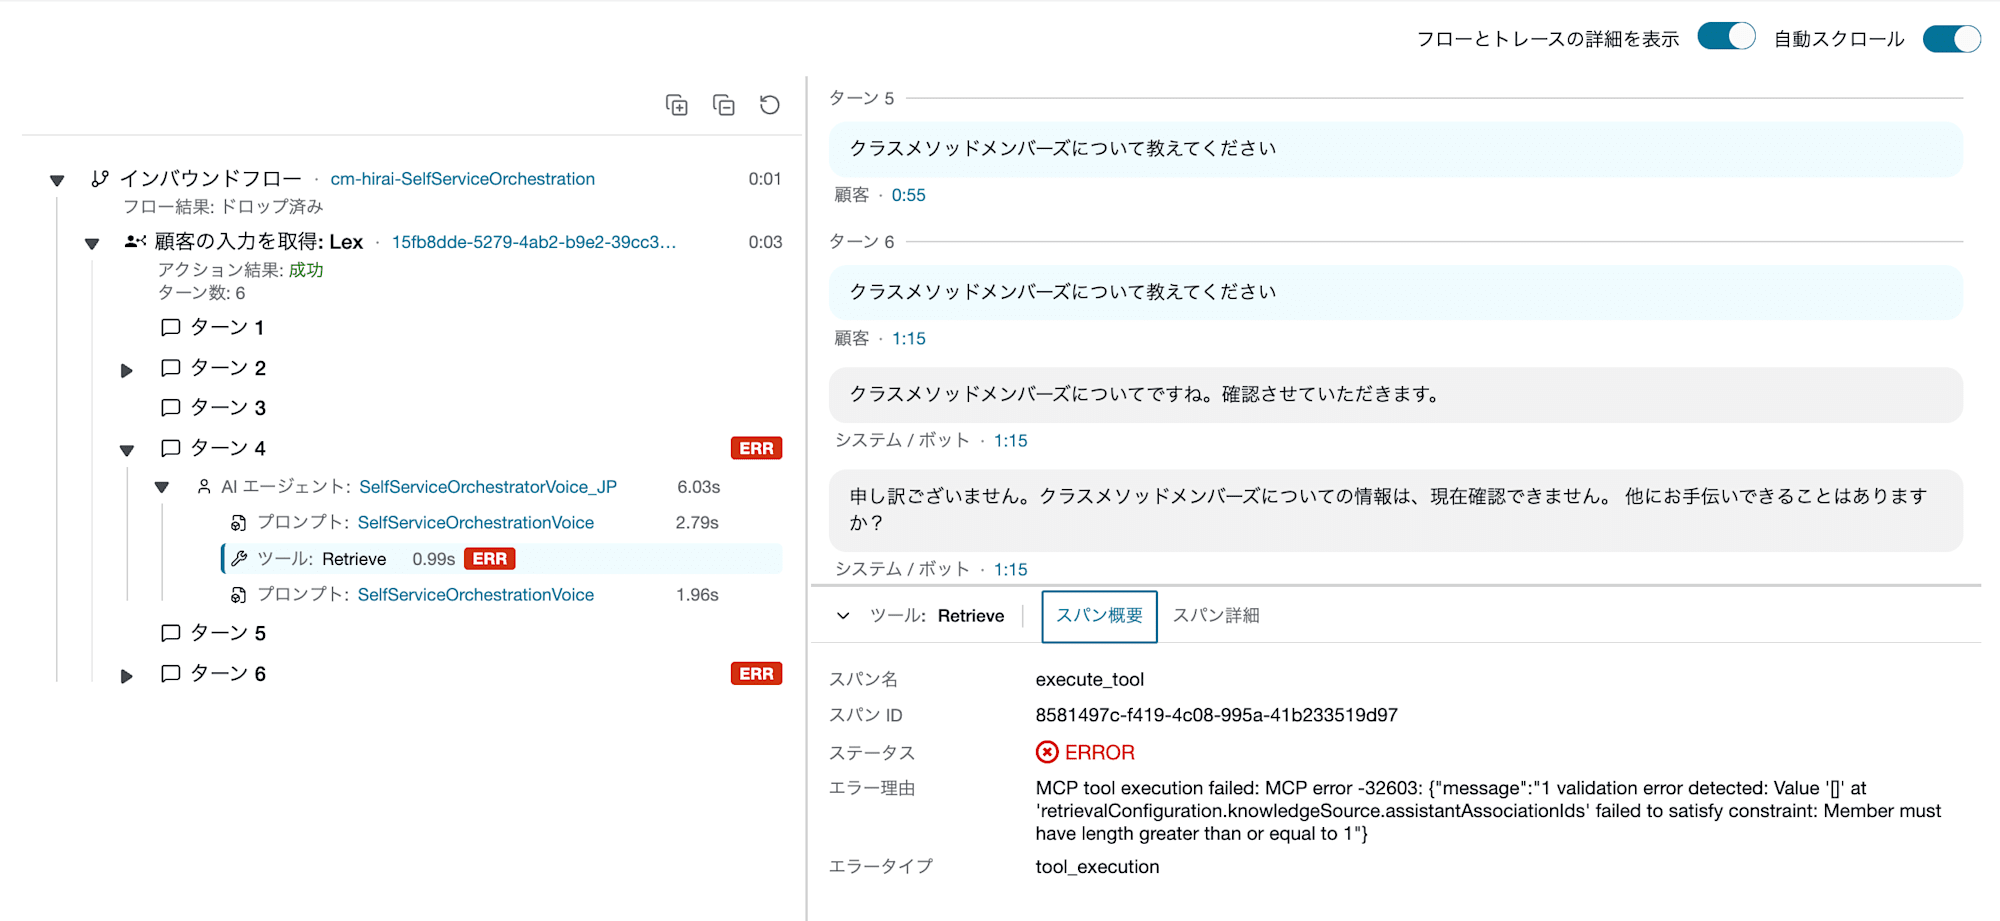Click the customer 1:15 timestamp under ターン 6
Screen dimensions: 2000x921
pos(909,339)
